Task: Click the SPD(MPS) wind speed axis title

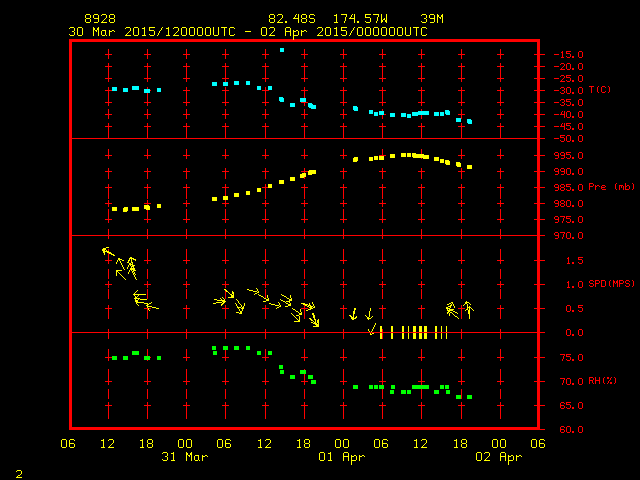Action: 611,283
